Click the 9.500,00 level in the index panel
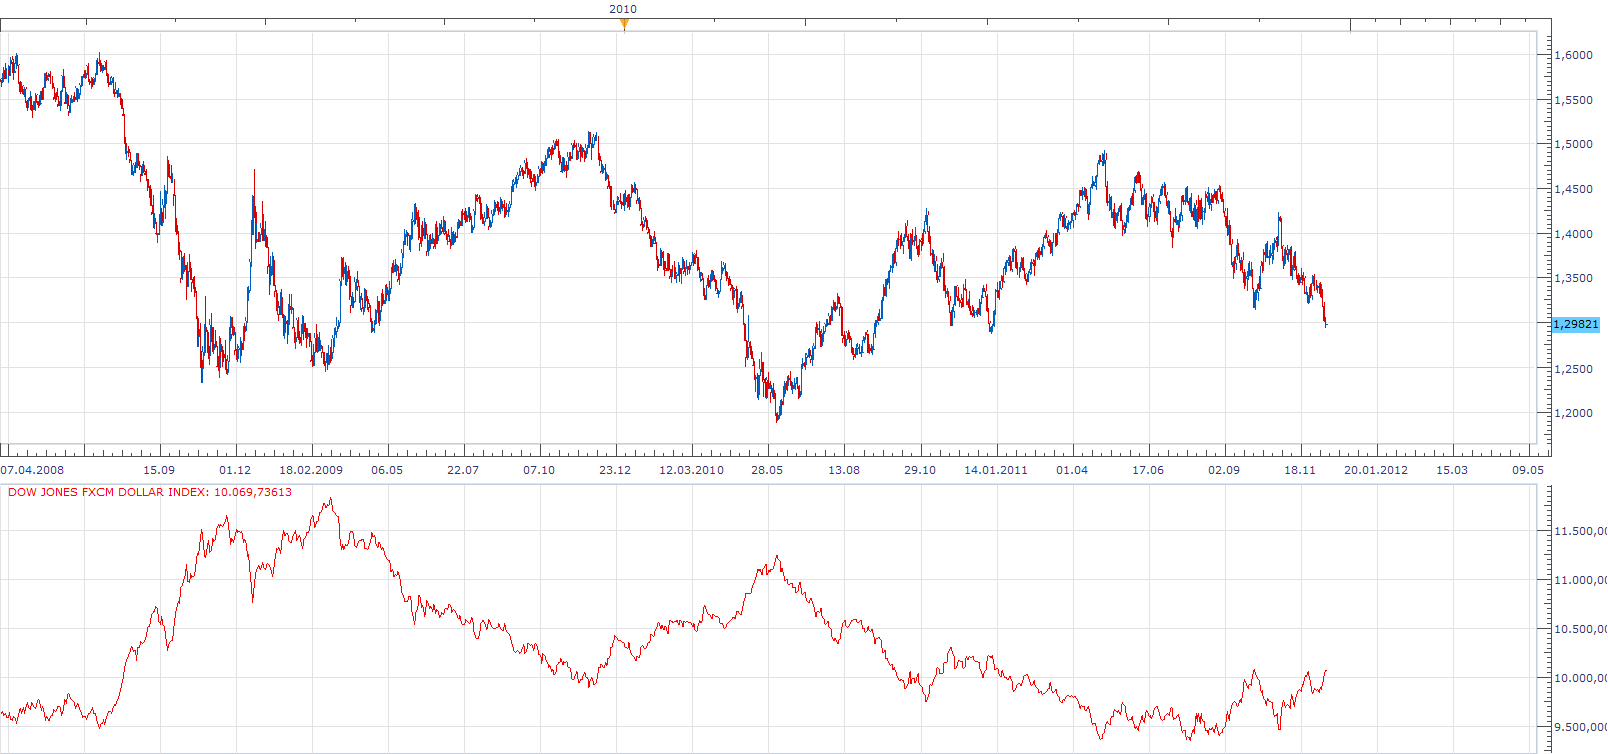This screenshot has height=754, width=1608. [x=1580, y=727]
